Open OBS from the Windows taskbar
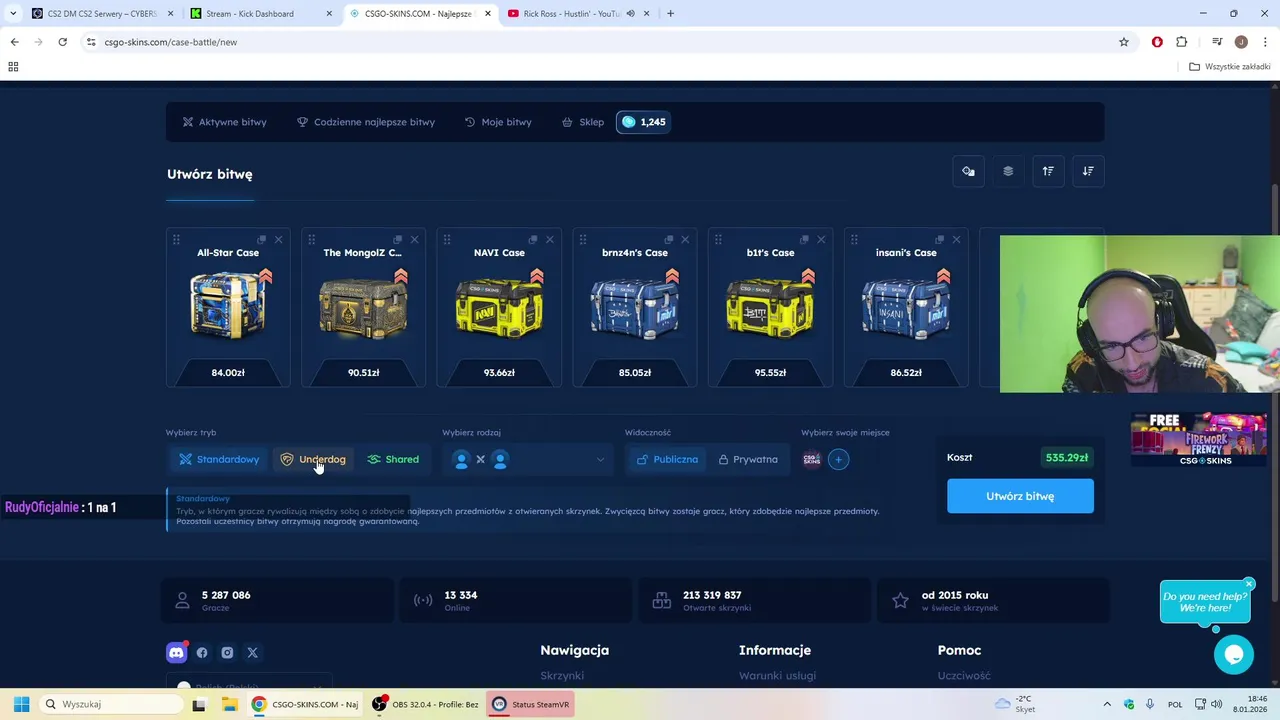Screen dimensions: 1280x720 [x=426, y=704]
